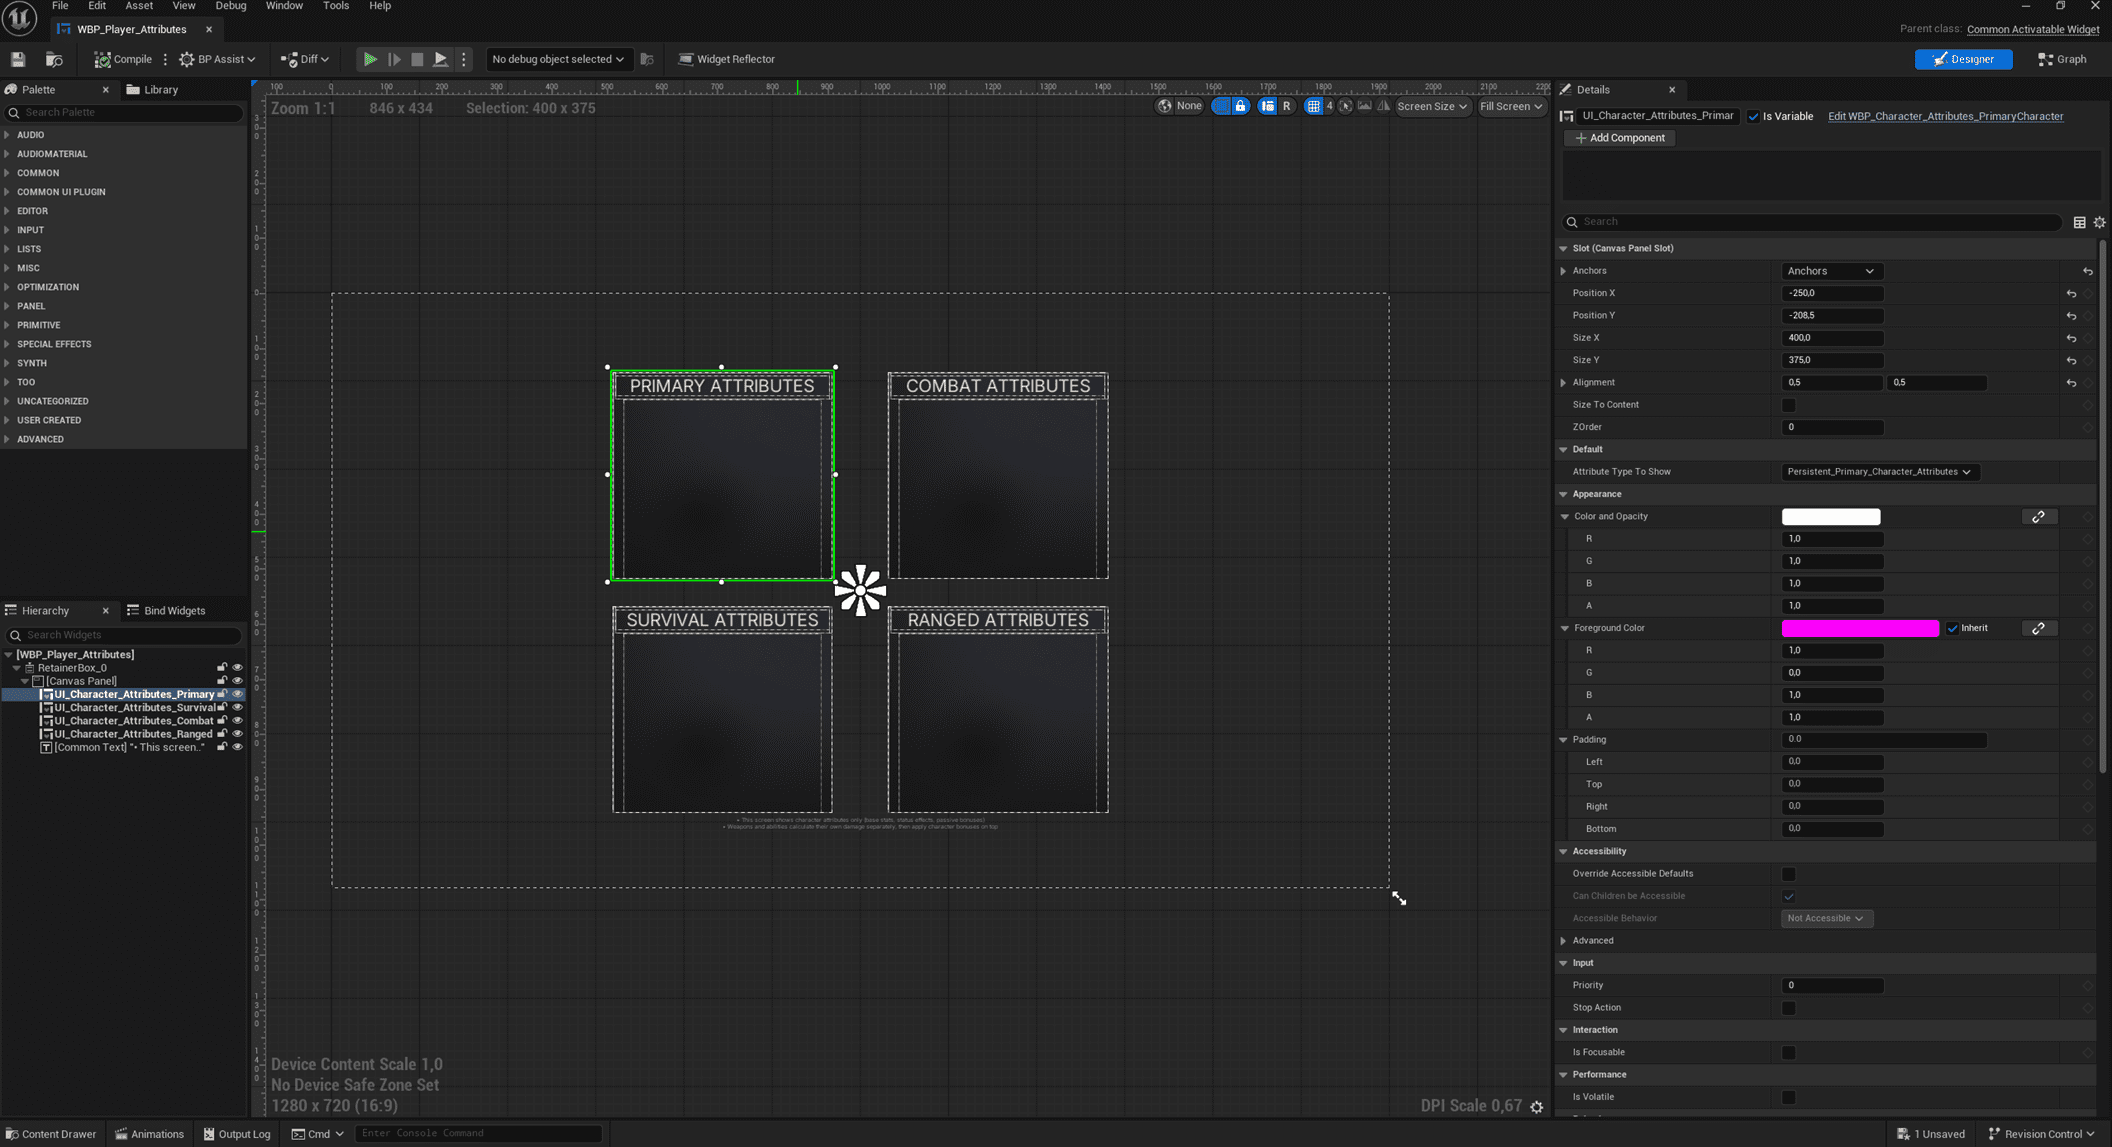Collapse the Padding property section
This screenshot has width=2112, height=1147.
1563,740
